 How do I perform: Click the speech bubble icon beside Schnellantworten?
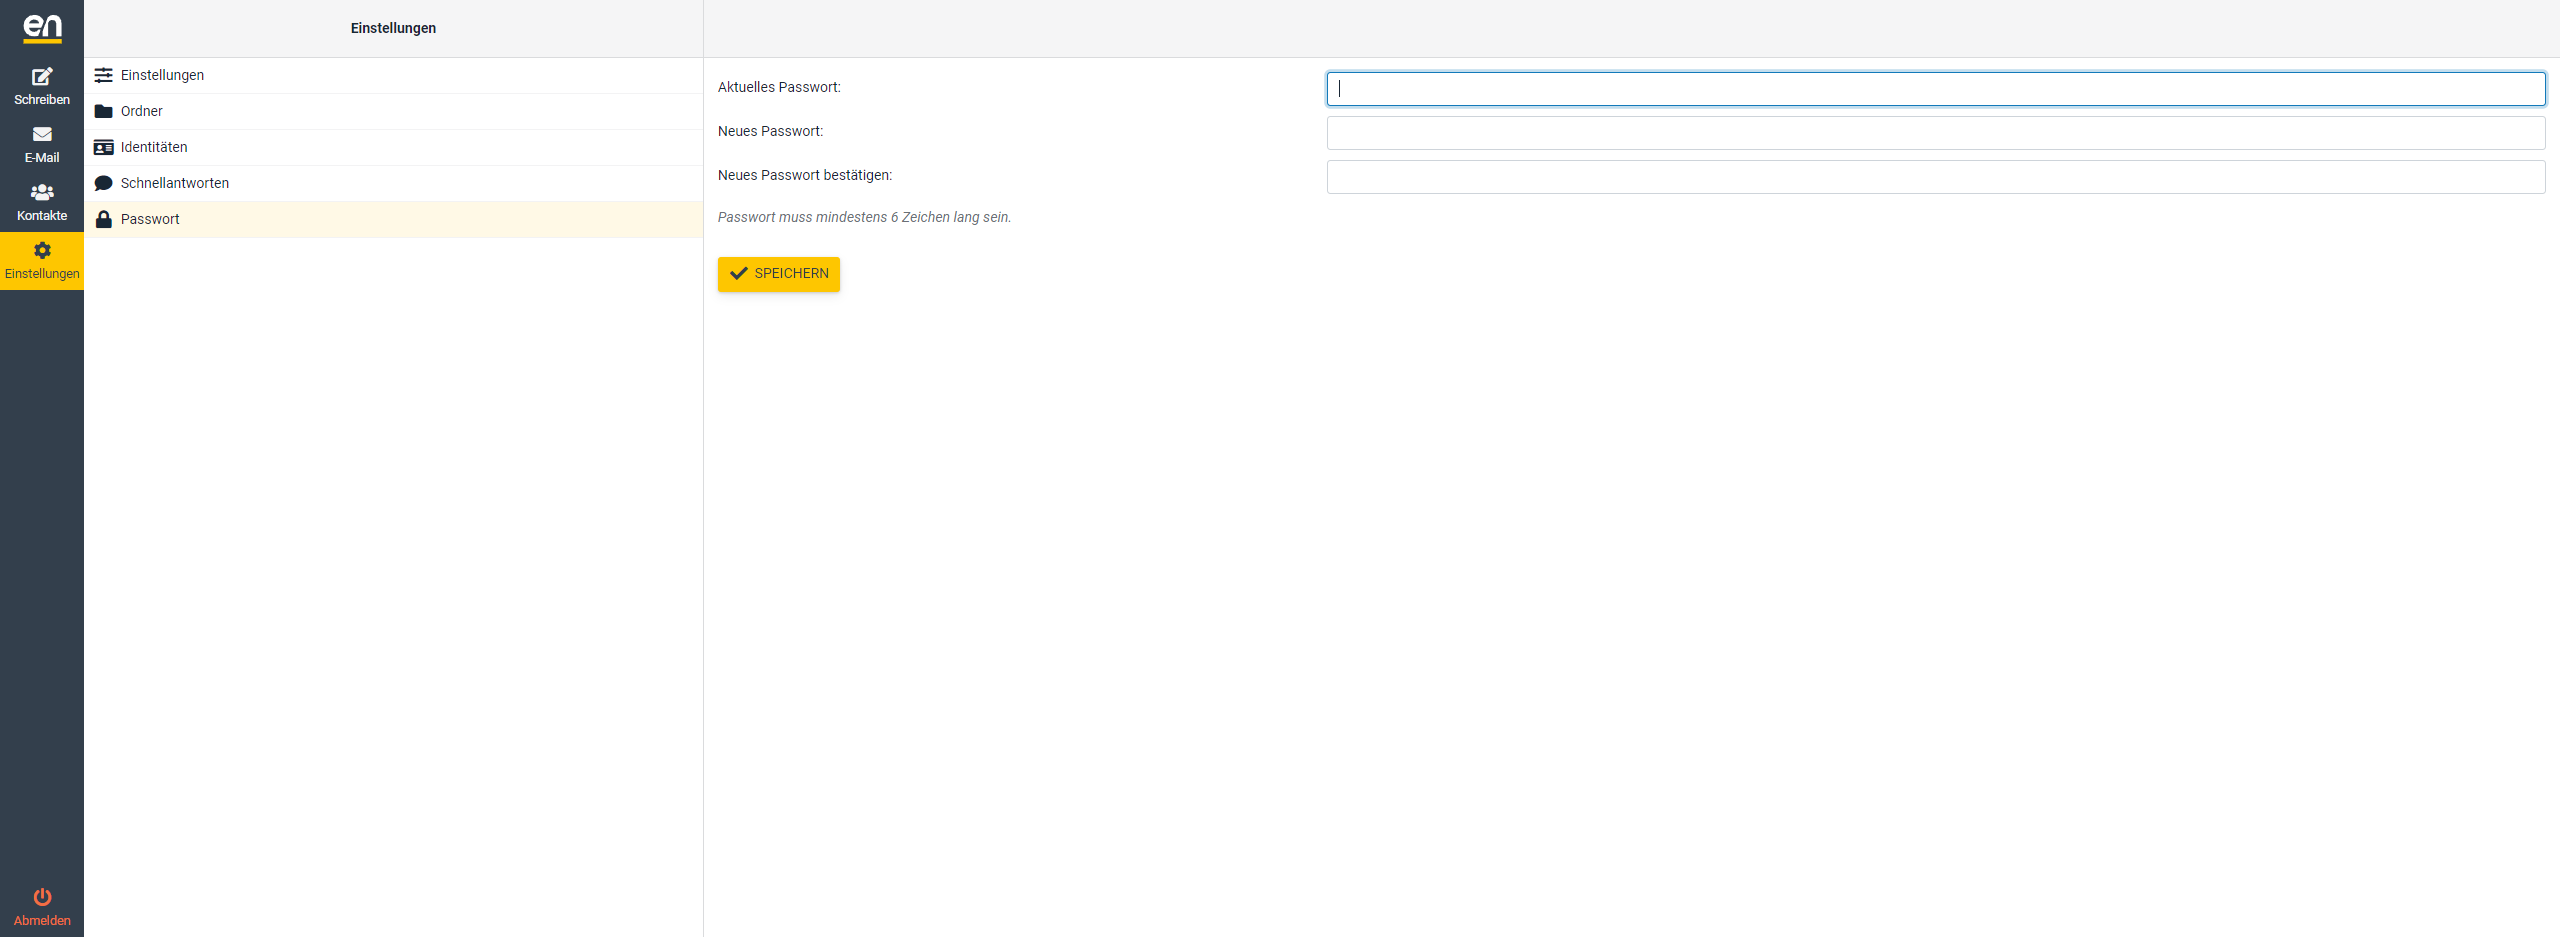(x=103, y=183)
